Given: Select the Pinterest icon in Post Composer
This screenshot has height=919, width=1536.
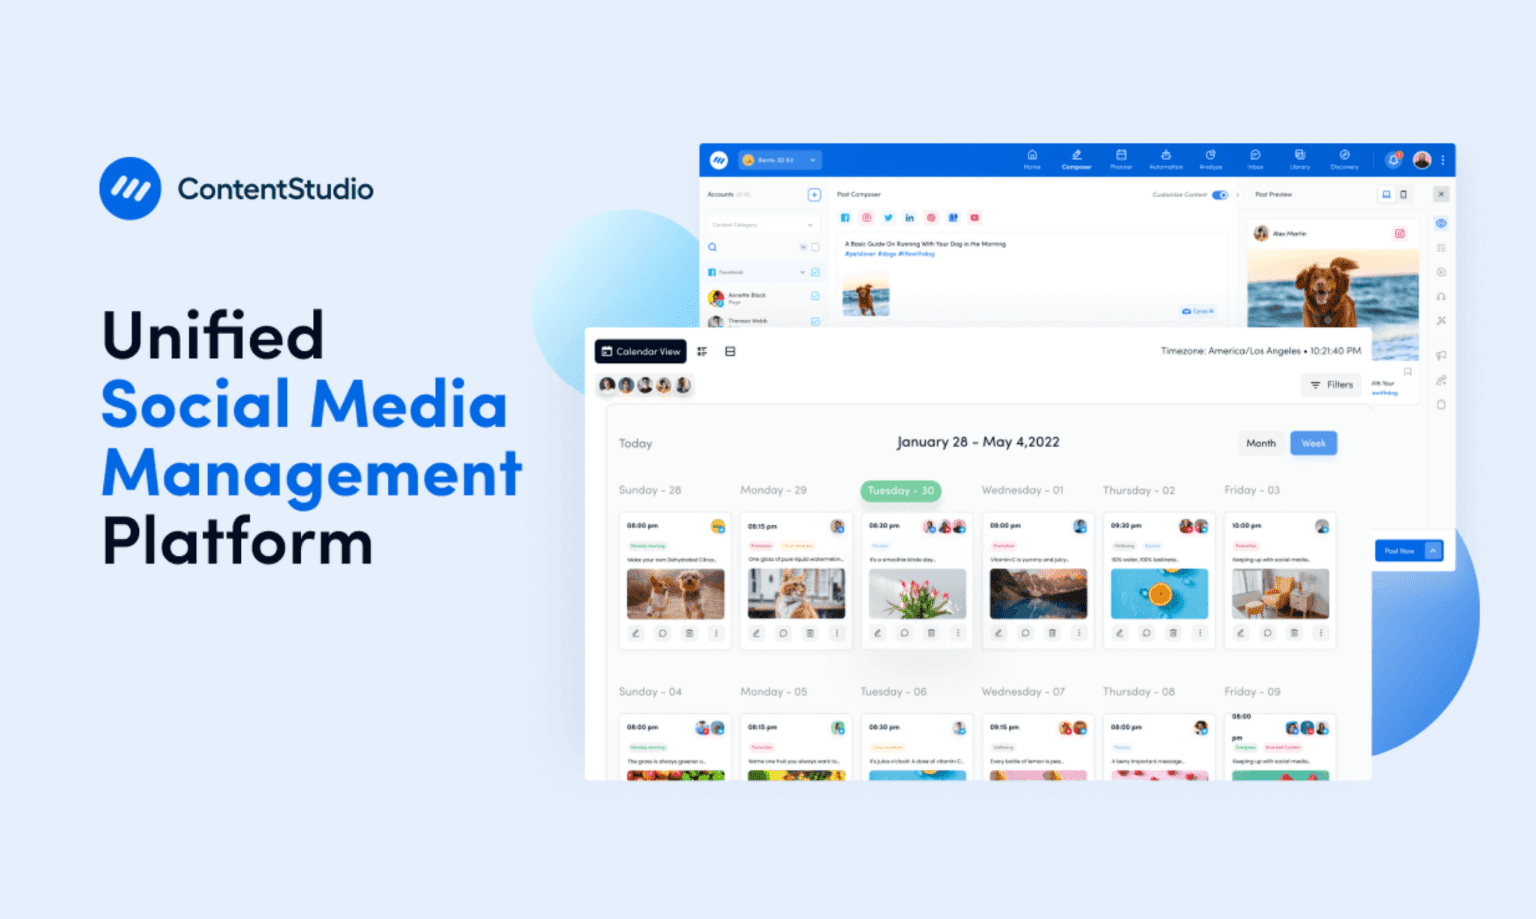Looking at the screenshot, I should pos(931,217).
